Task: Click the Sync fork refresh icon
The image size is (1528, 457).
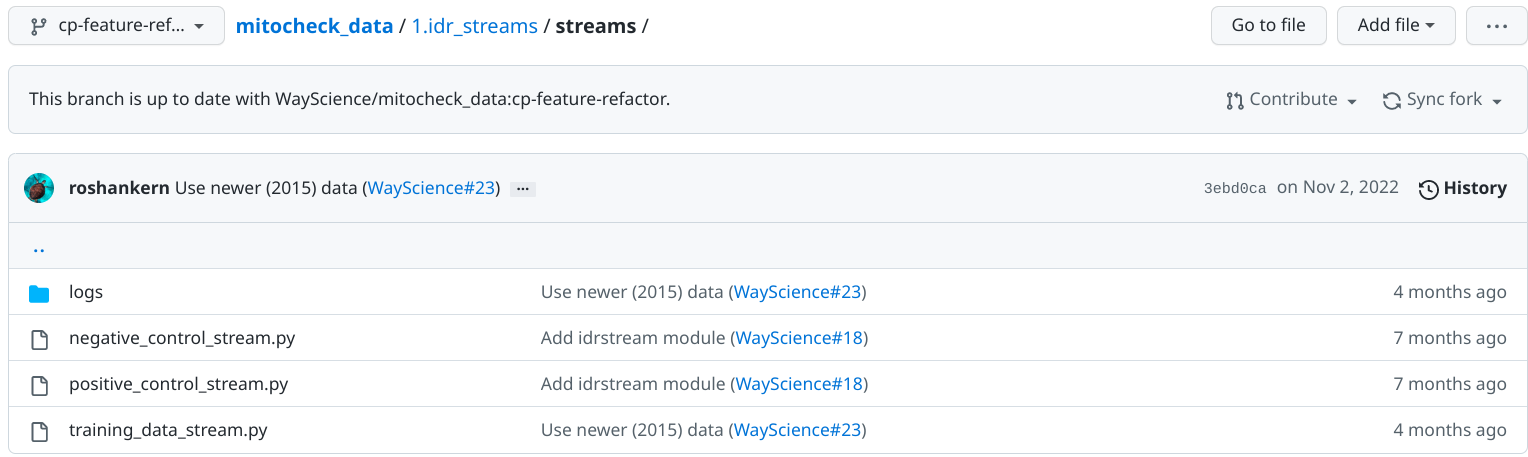Action: coord(1391,100)
